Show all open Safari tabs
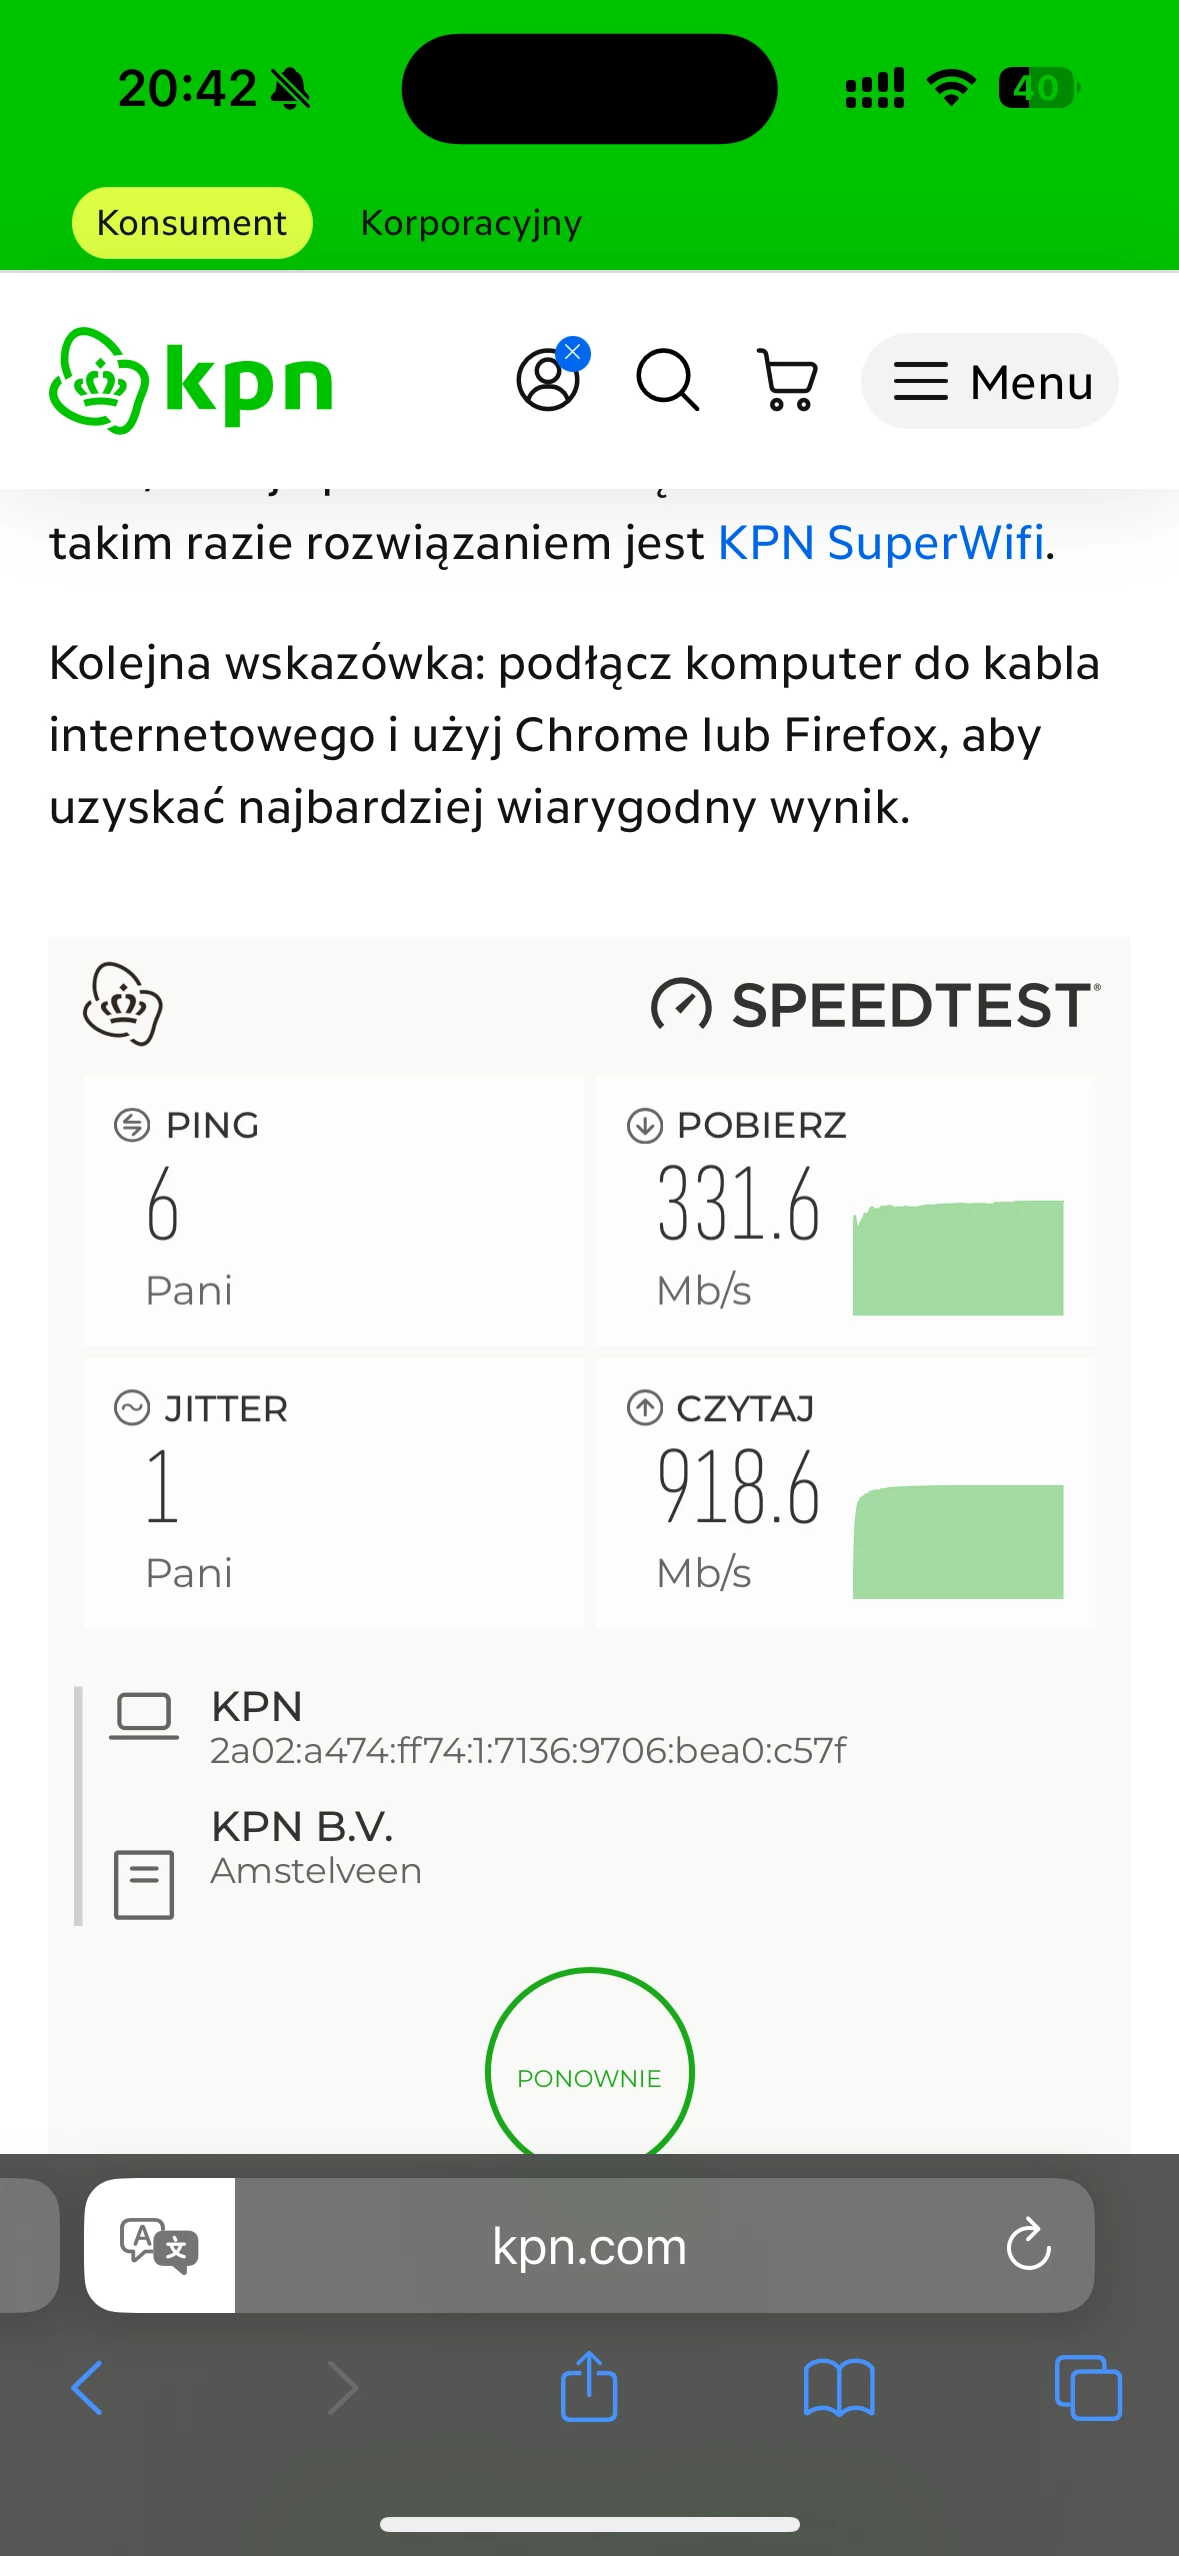The height and width of the screenshot is (2556, 1179). [1088, 2388]
